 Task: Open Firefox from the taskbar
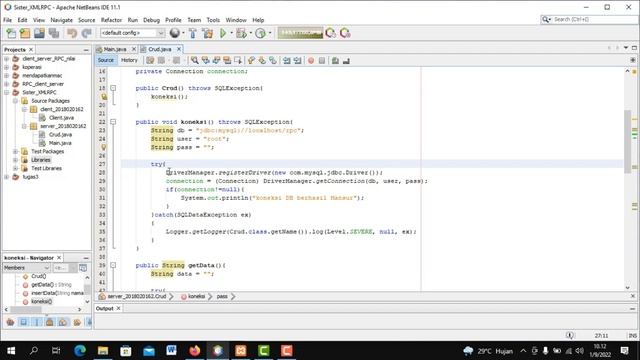195,350
